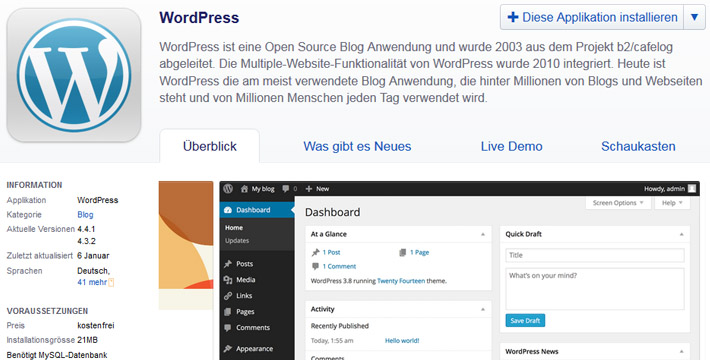This screenshot has width=710, height=360.
Task: Collapse the WordPress News panel
Action: (x=681, y=351)
